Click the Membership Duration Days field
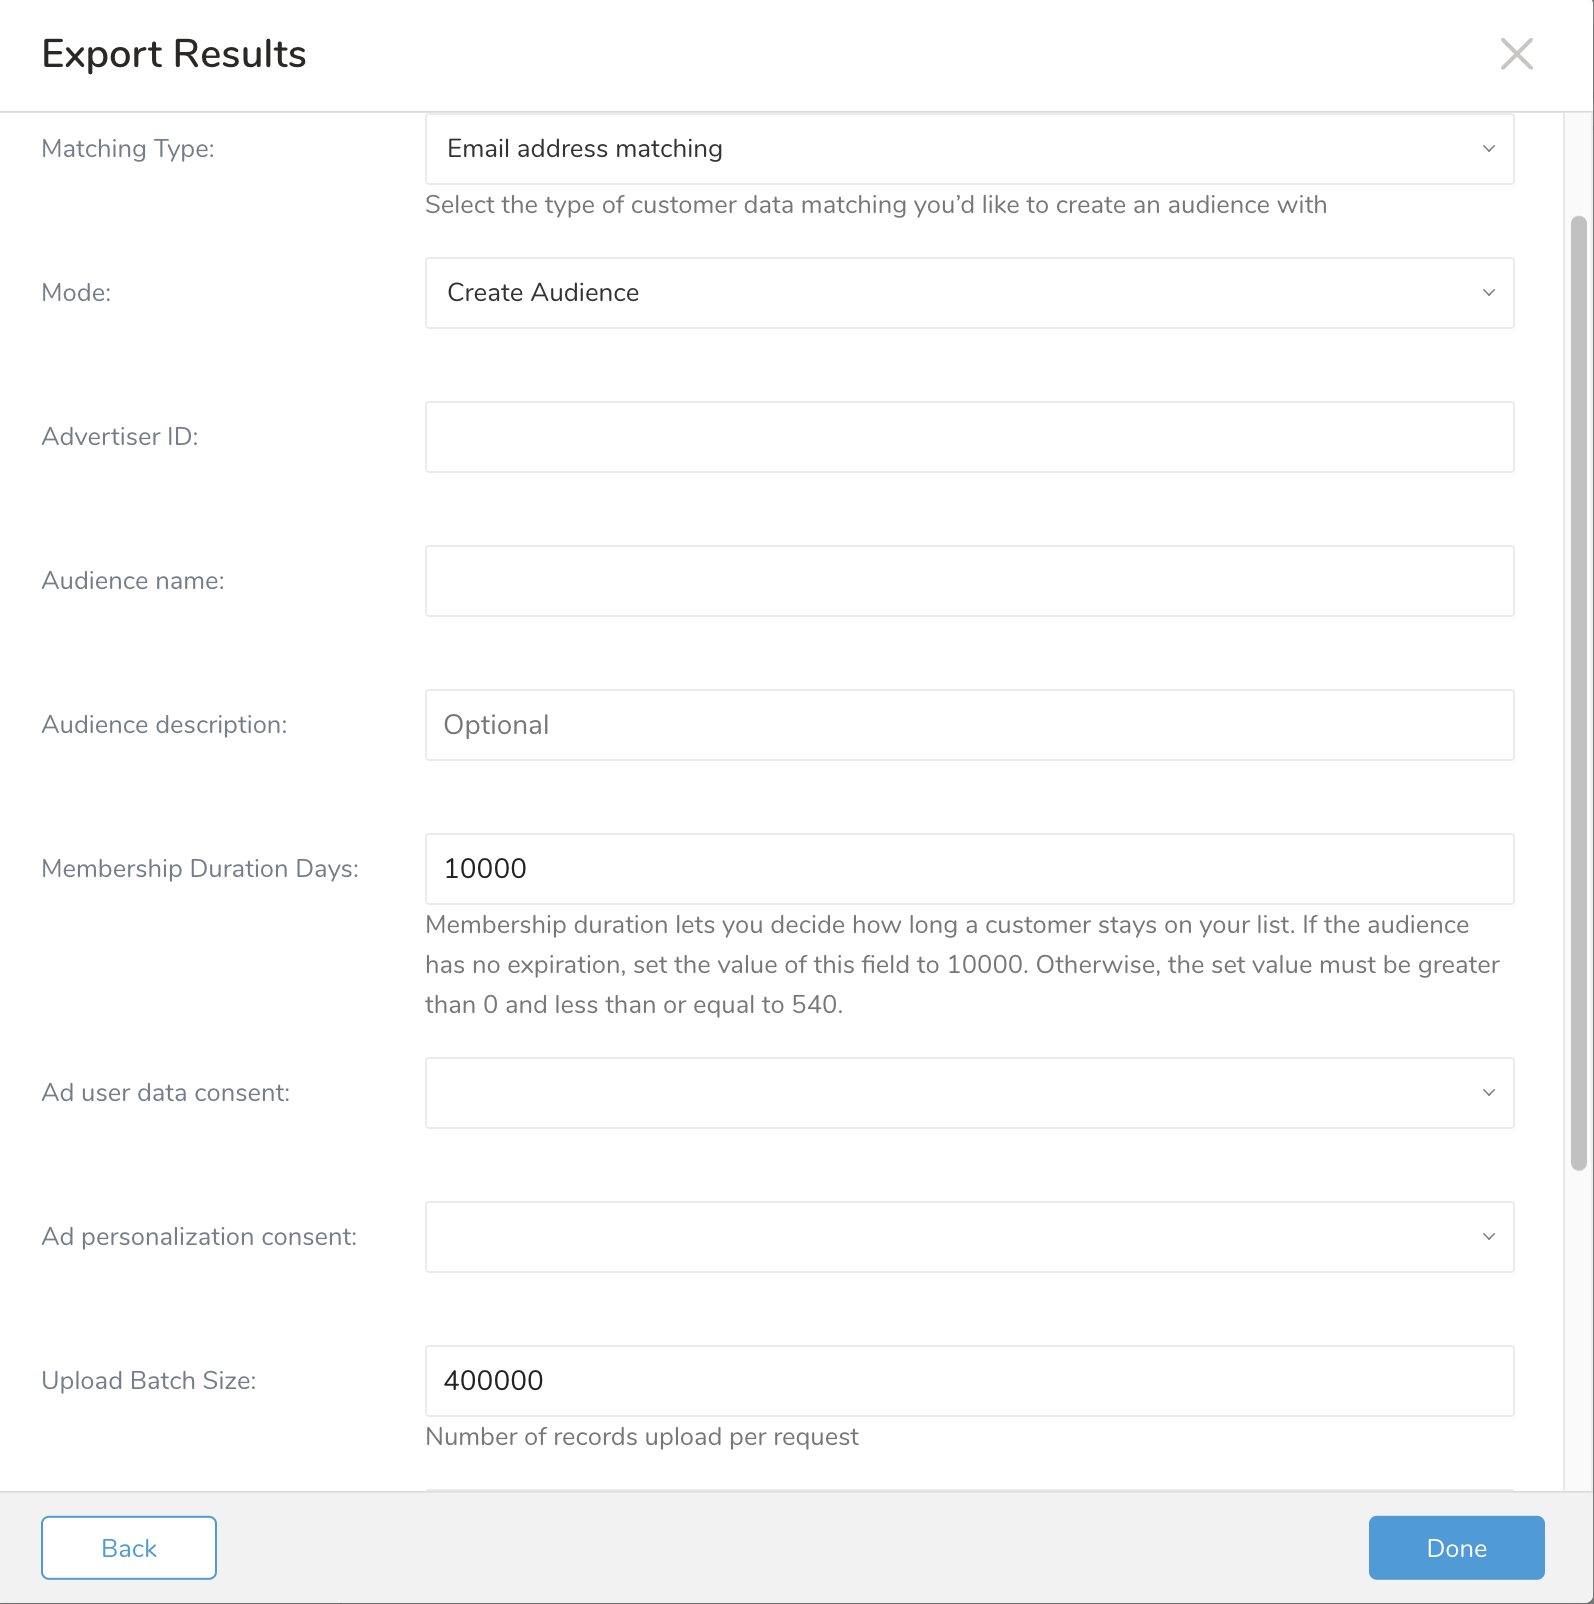This screenshot has height=1604, width=1594. coord(969,869)
